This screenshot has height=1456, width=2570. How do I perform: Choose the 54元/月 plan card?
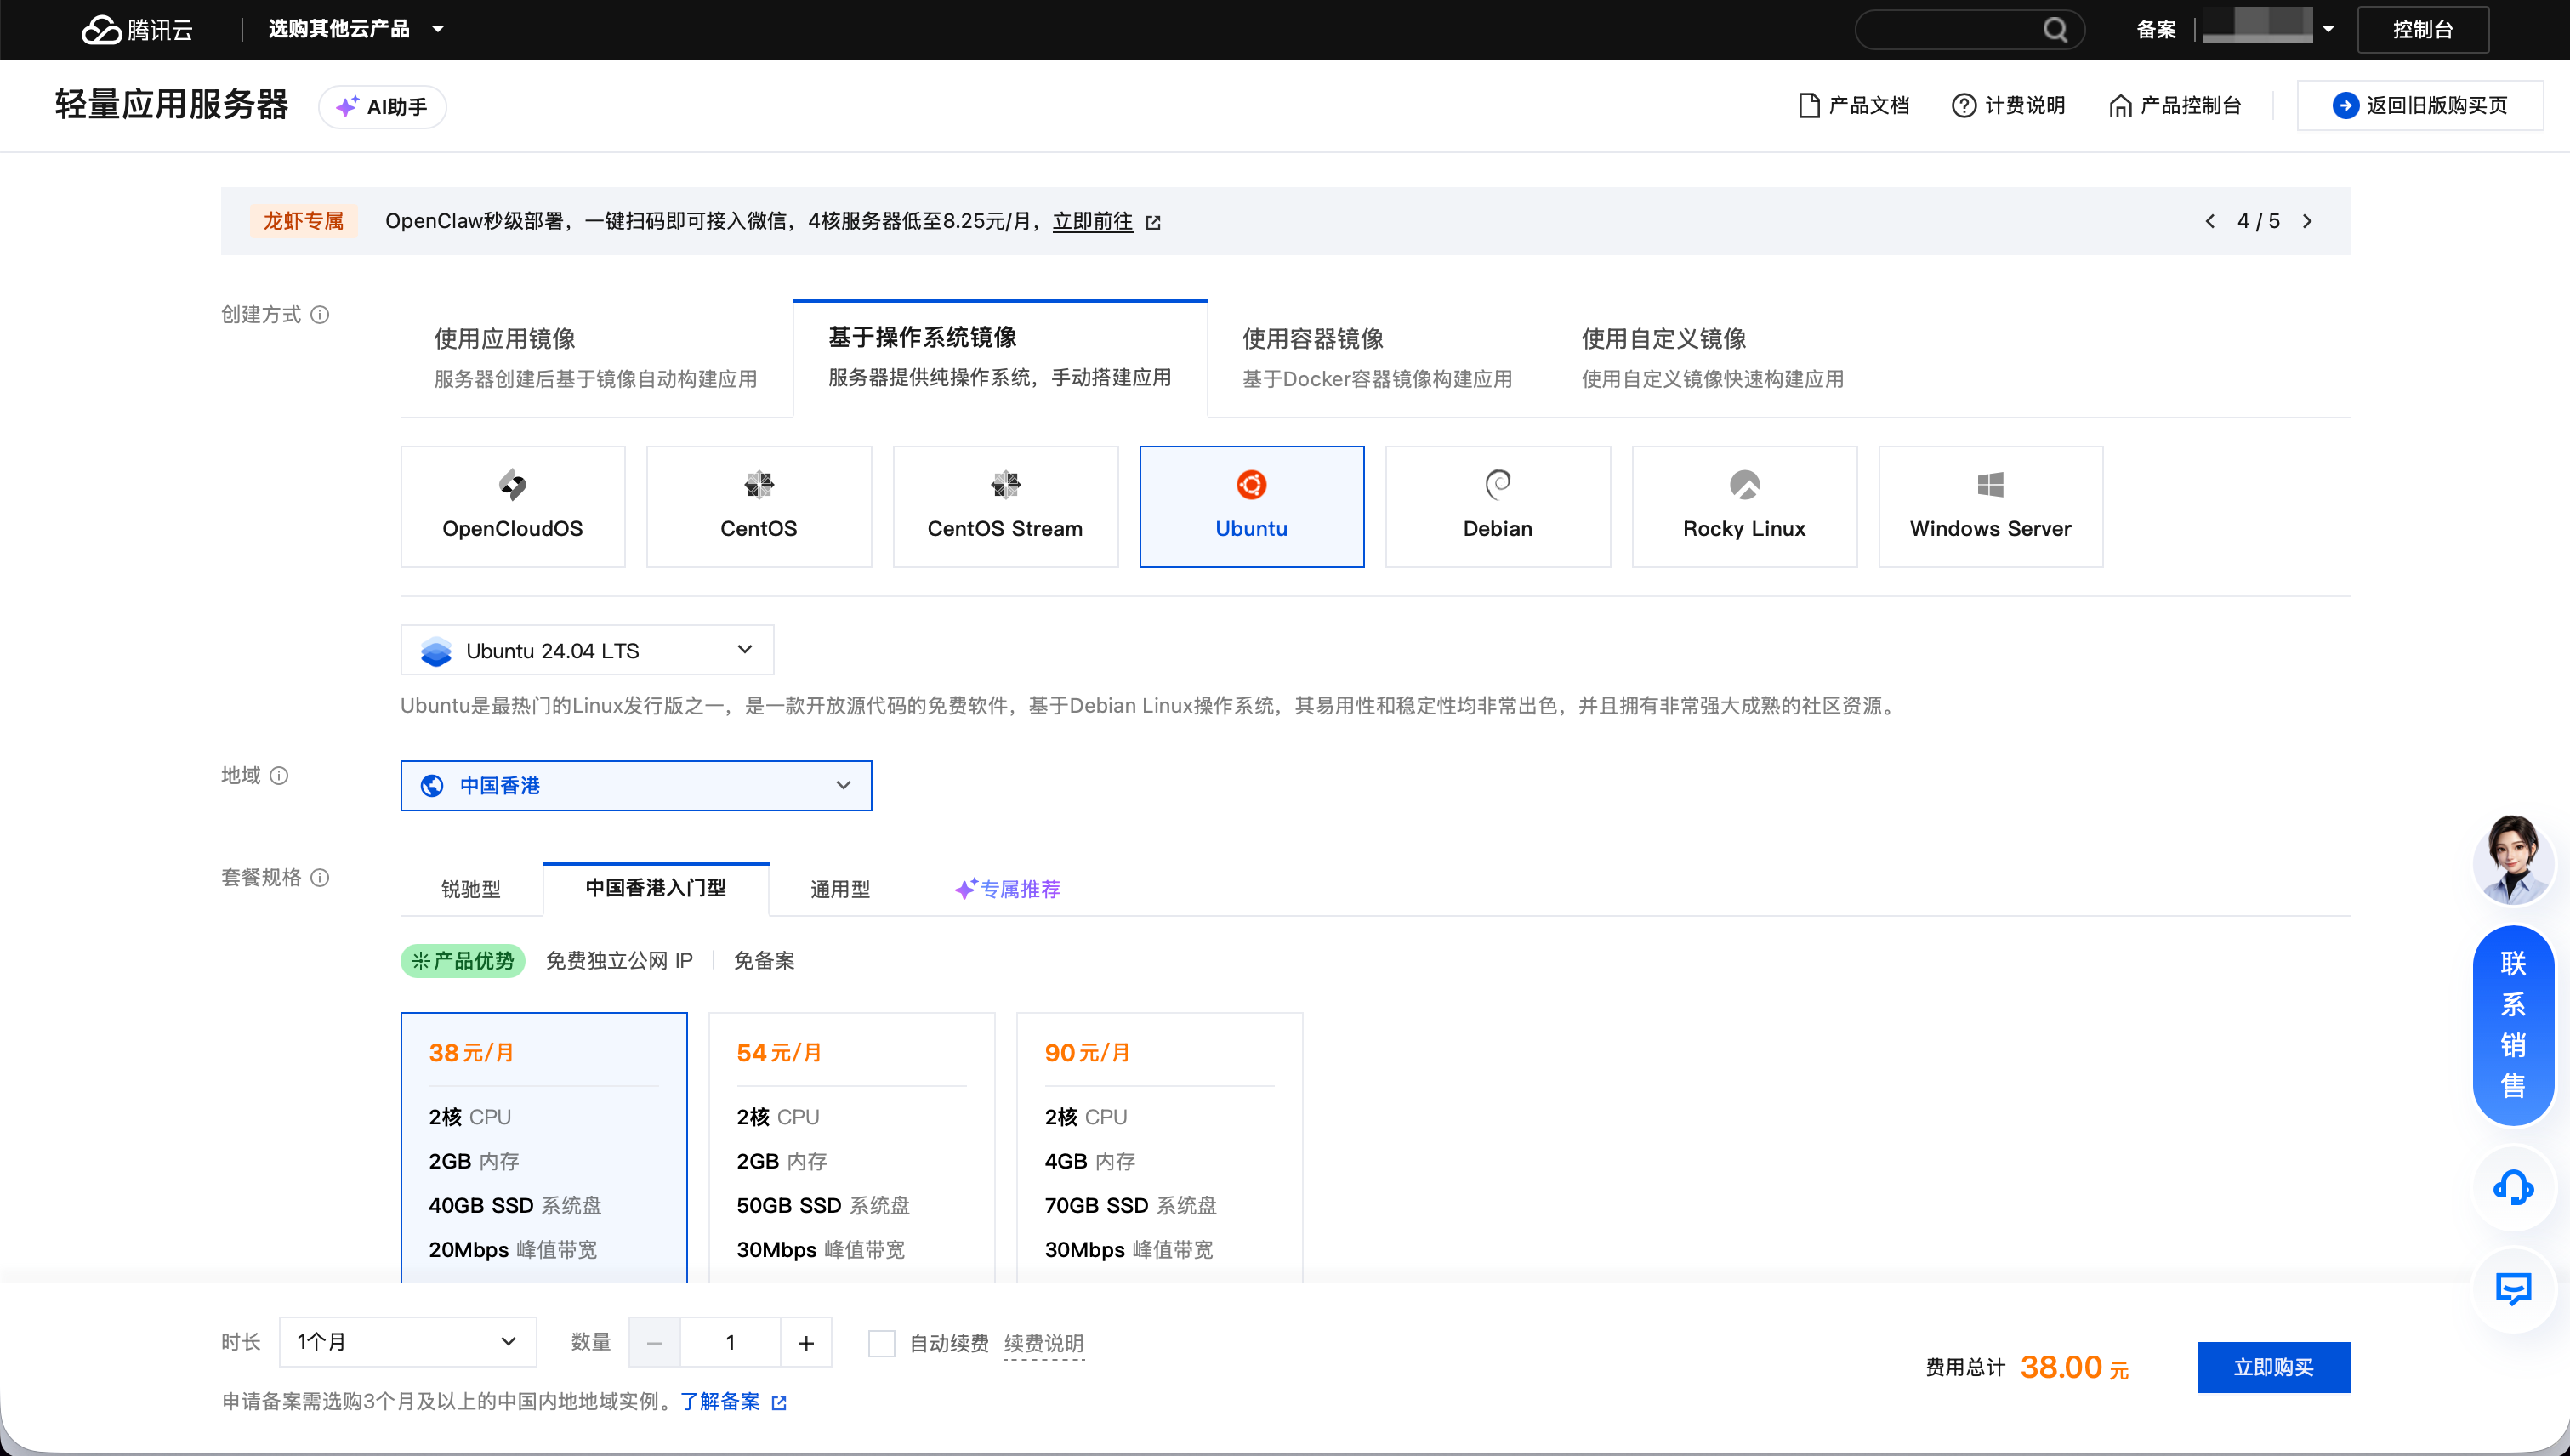tap(852, 1148)
